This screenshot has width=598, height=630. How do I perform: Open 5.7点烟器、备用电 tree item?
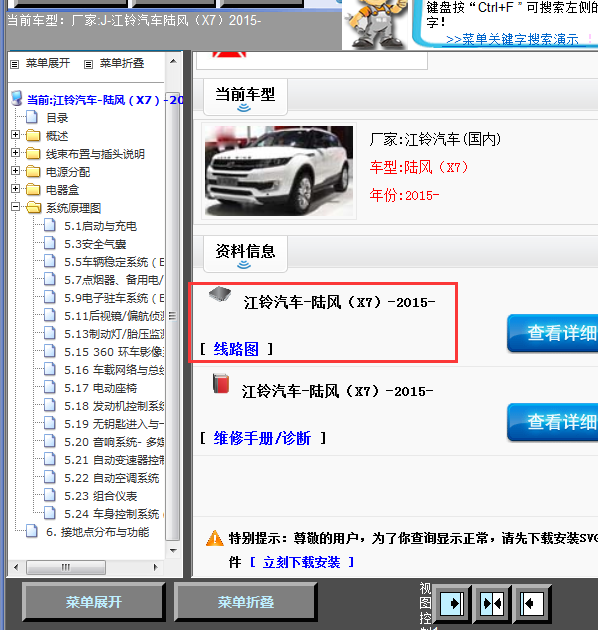[x=114, y=280]
